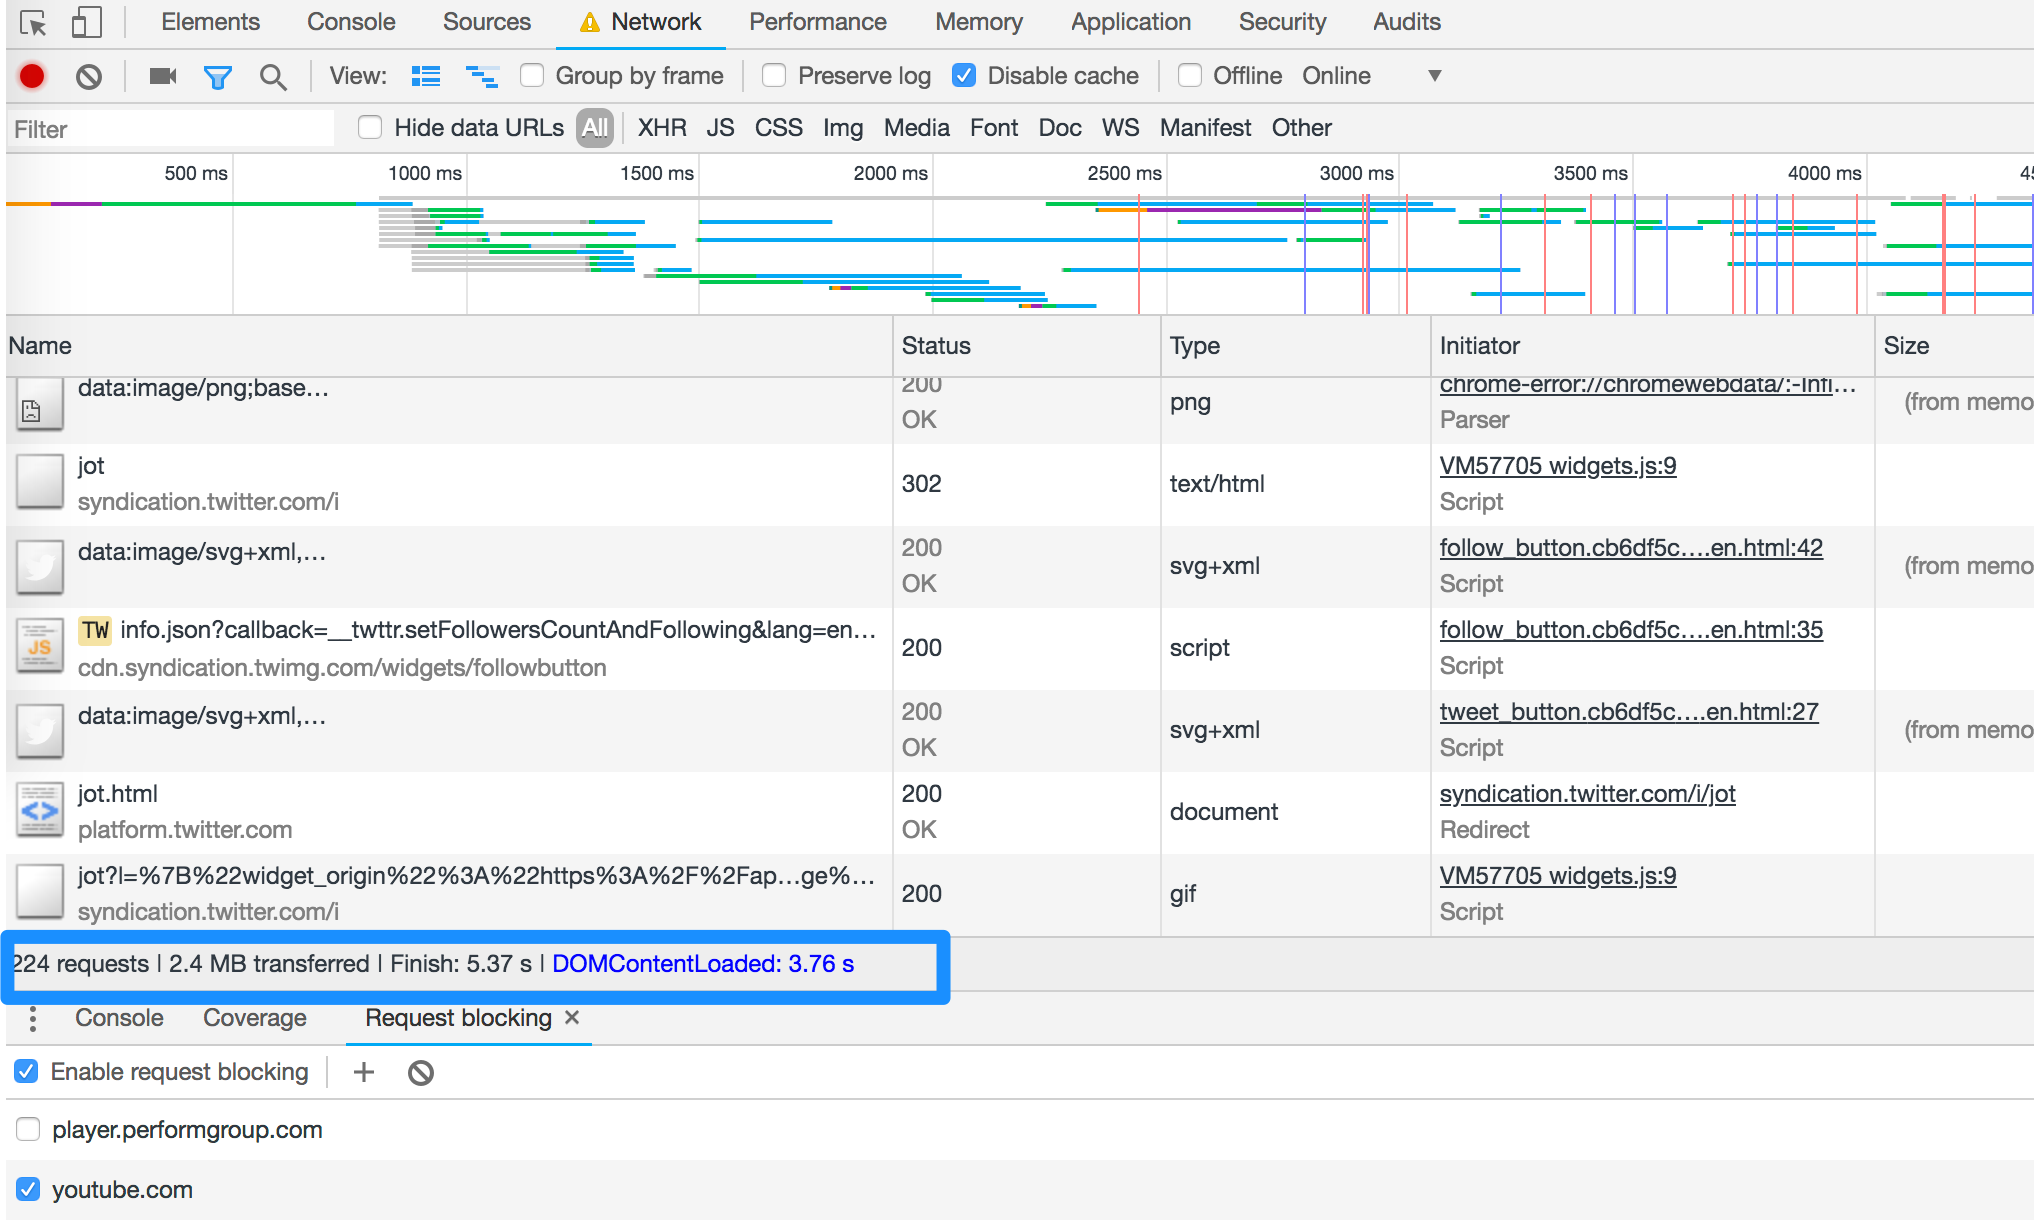Click Add request blocking pattern button
Viewport: 2034px width, 1228px height.
point(365,1073)
